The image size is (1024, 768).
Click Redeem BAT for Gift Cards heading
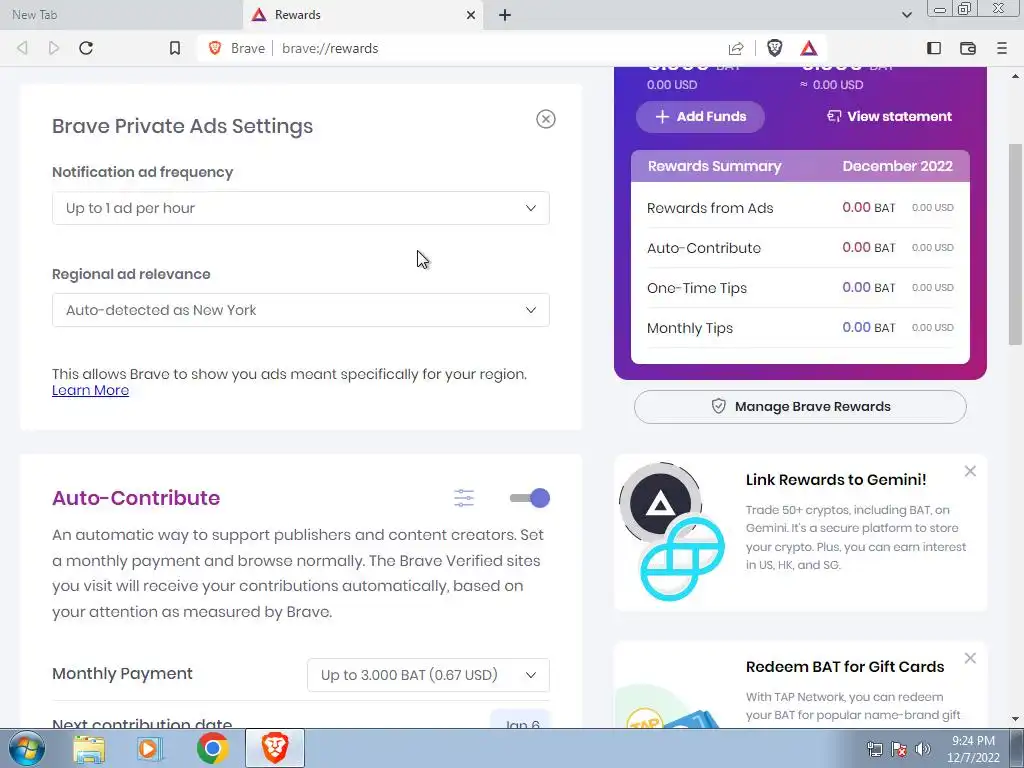845,667
